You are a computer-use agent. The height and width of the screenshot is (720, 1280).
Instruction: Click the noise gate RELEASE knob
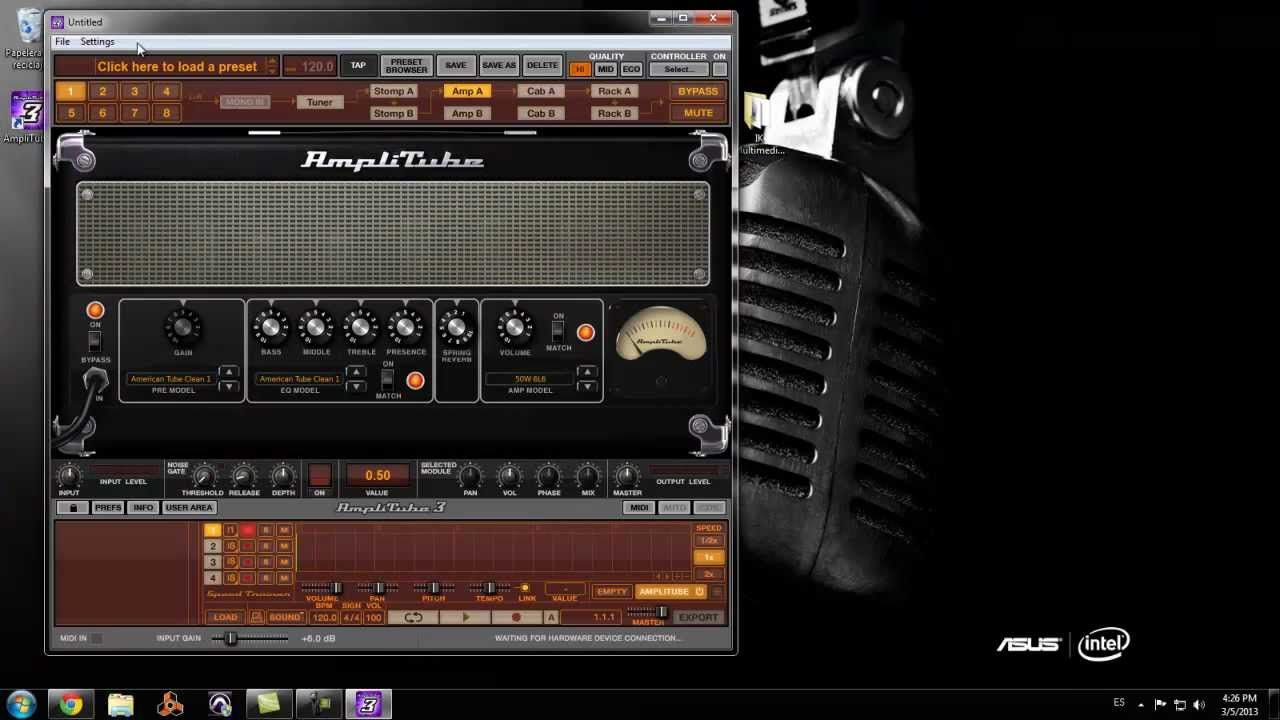point(243,476)
